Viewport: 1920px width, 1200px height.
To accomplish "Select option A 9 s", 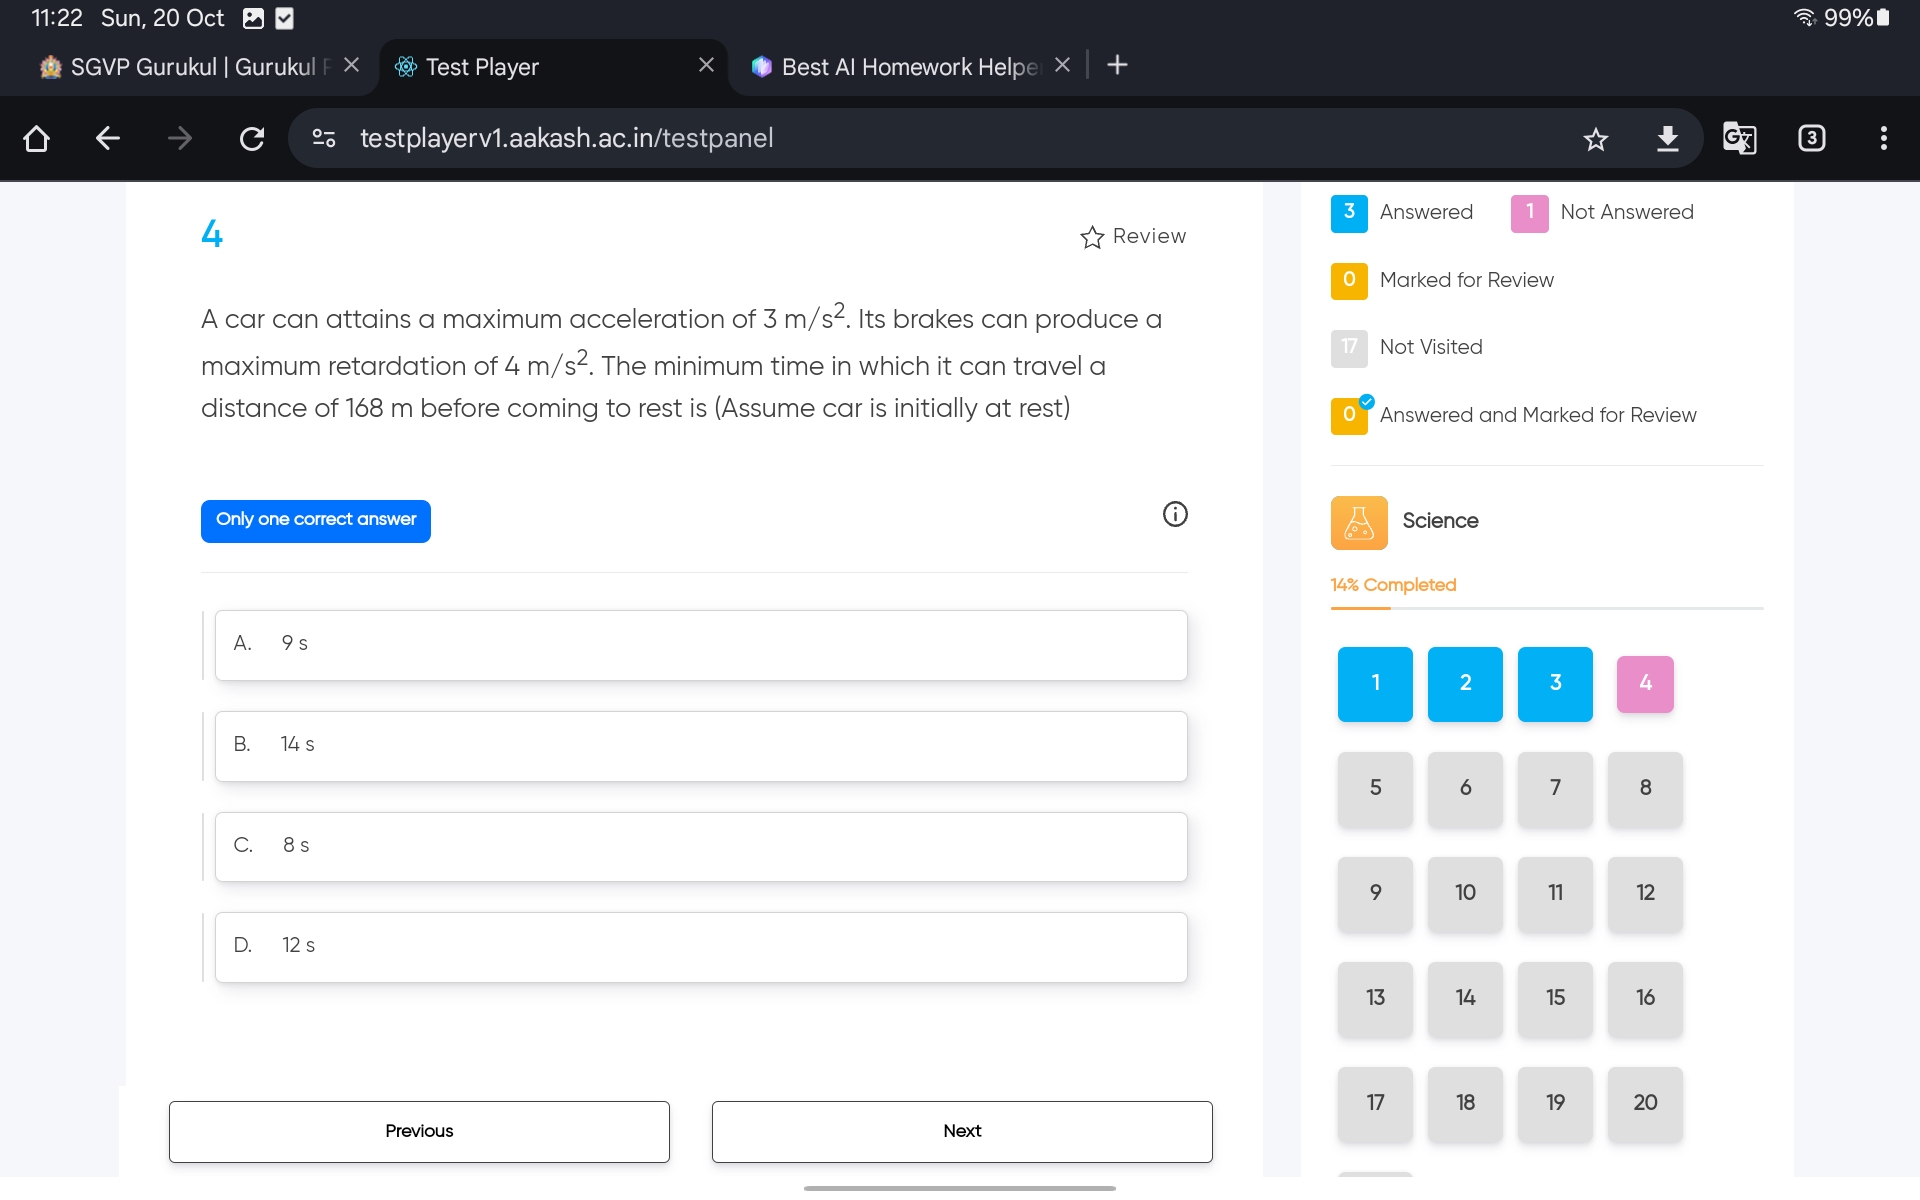I will pos(701,645).
